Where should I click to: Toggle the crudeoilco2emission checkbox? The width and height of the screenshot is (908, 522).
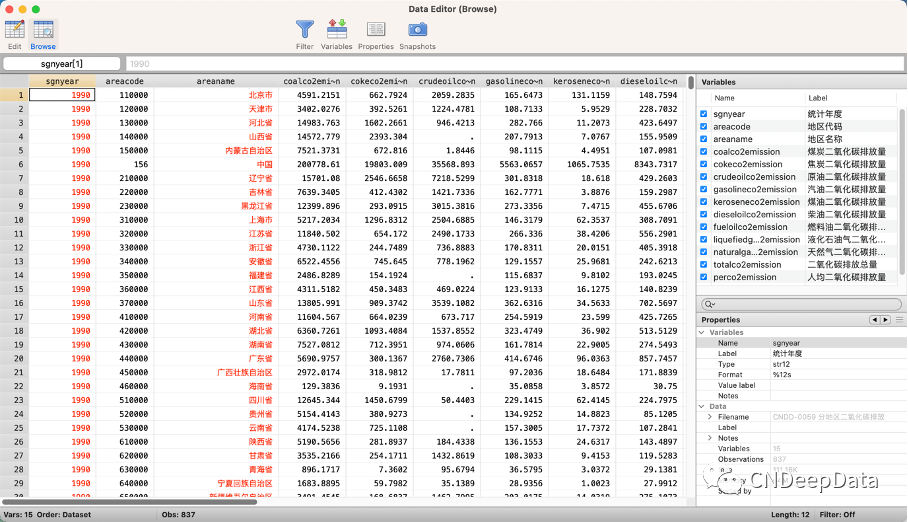point(704,177)
